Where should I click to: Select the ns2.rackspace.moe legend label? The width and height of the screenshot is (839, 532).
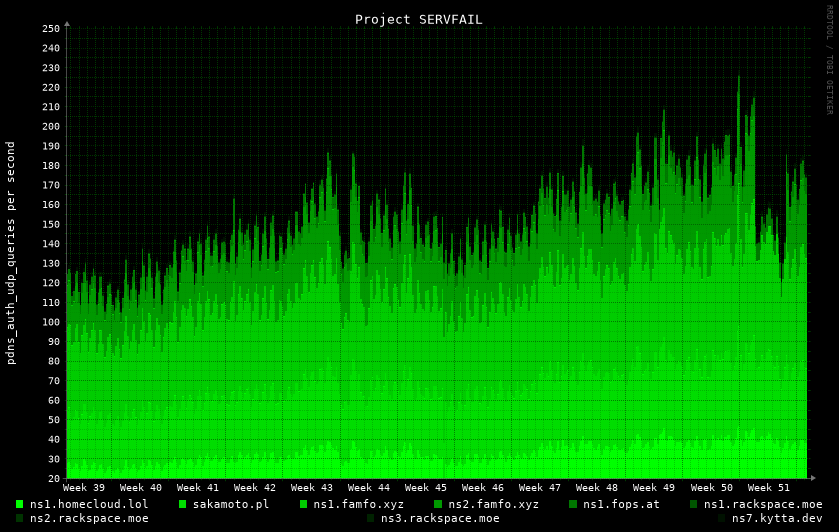point(89,518)
